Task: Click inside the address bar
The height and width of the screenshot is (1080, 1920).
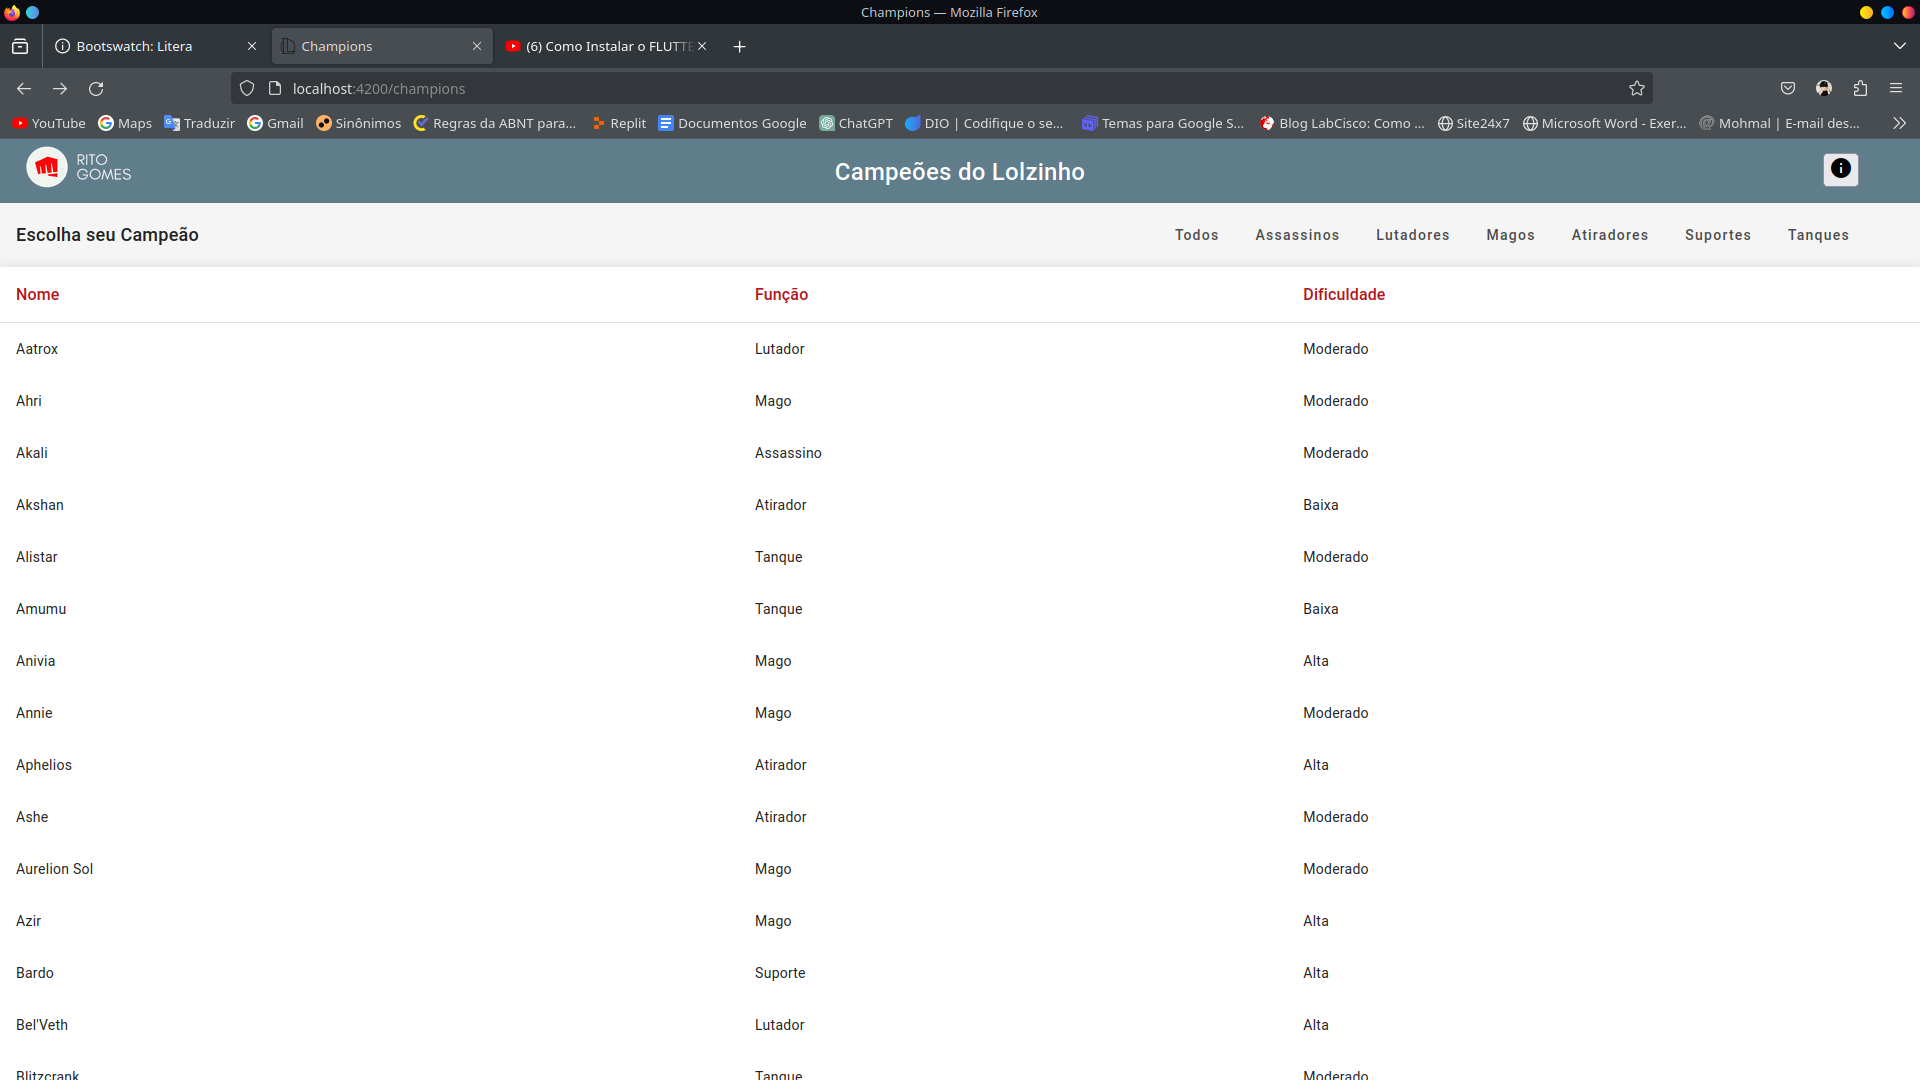Action: pyautogui.click(x=700, y=88)
